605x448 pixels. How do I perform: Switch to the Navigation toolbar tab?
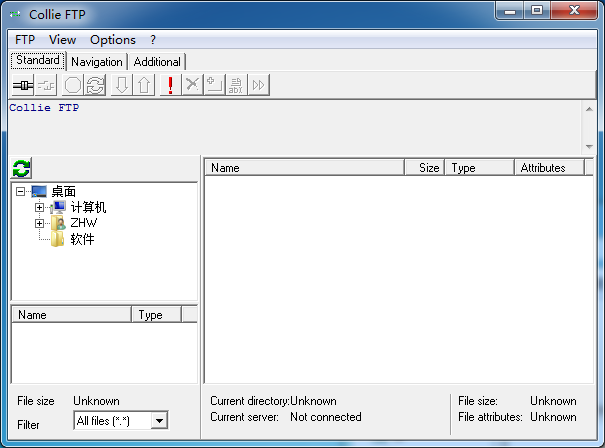pos(97,62)
